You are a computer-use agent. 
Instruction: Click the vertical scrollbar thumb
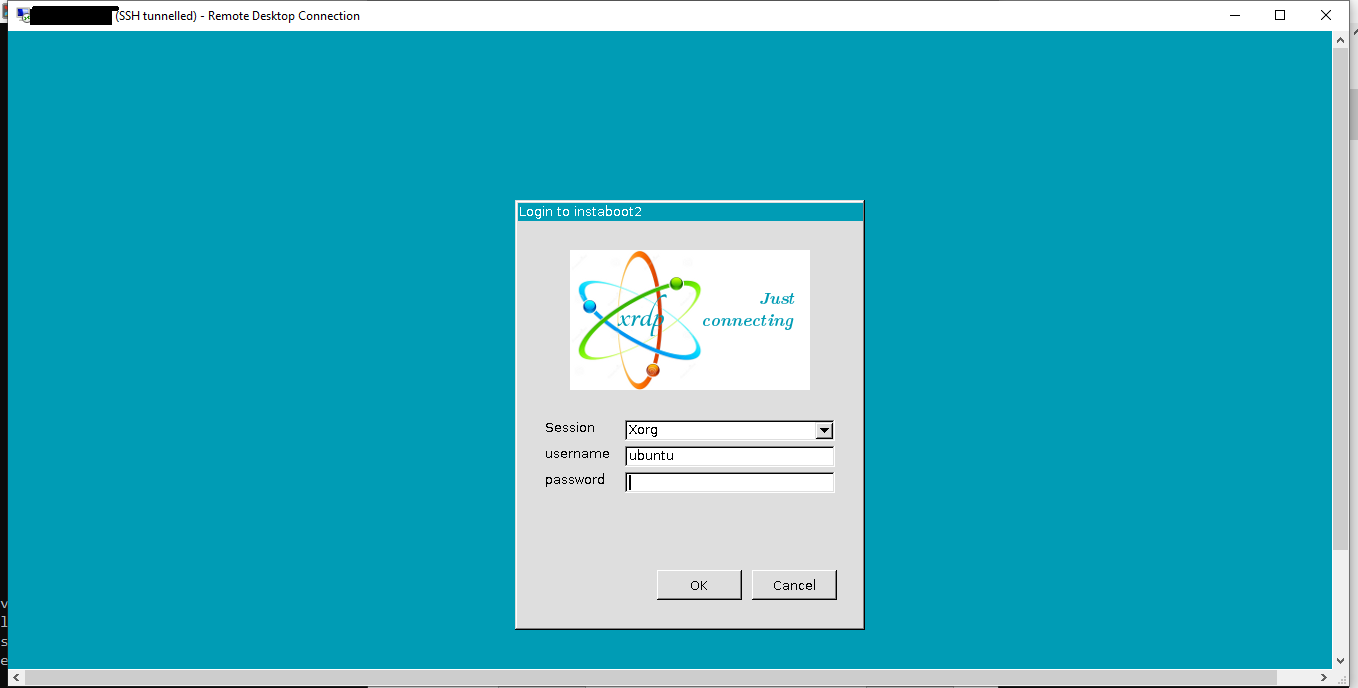coord(1340,300)
